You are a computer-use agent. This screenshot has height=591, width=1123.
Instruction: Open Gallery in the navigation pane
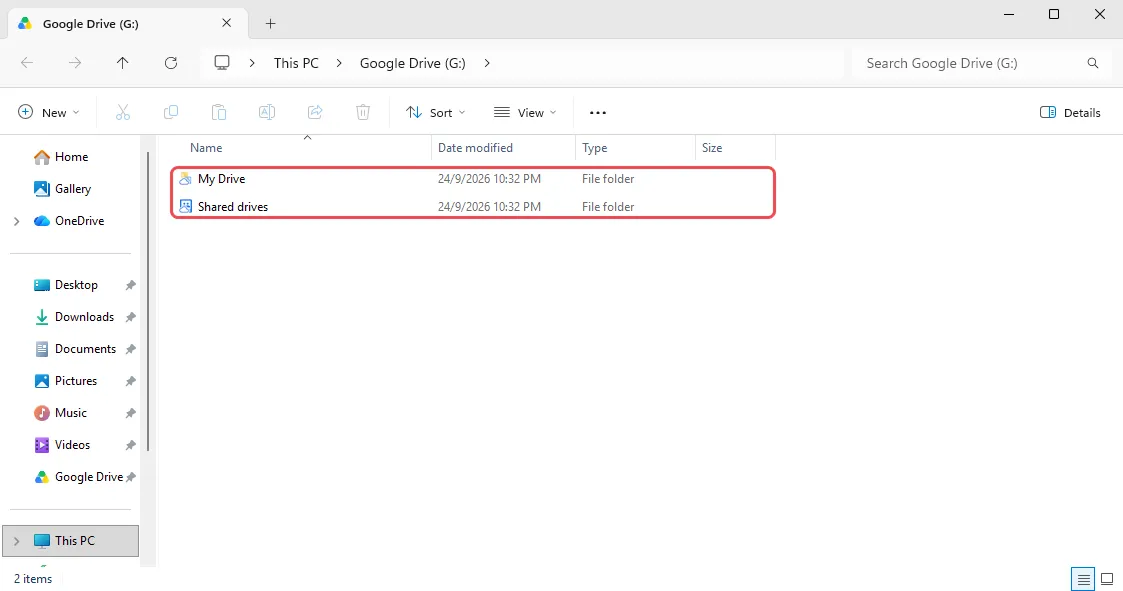click(x=72, y=189)
